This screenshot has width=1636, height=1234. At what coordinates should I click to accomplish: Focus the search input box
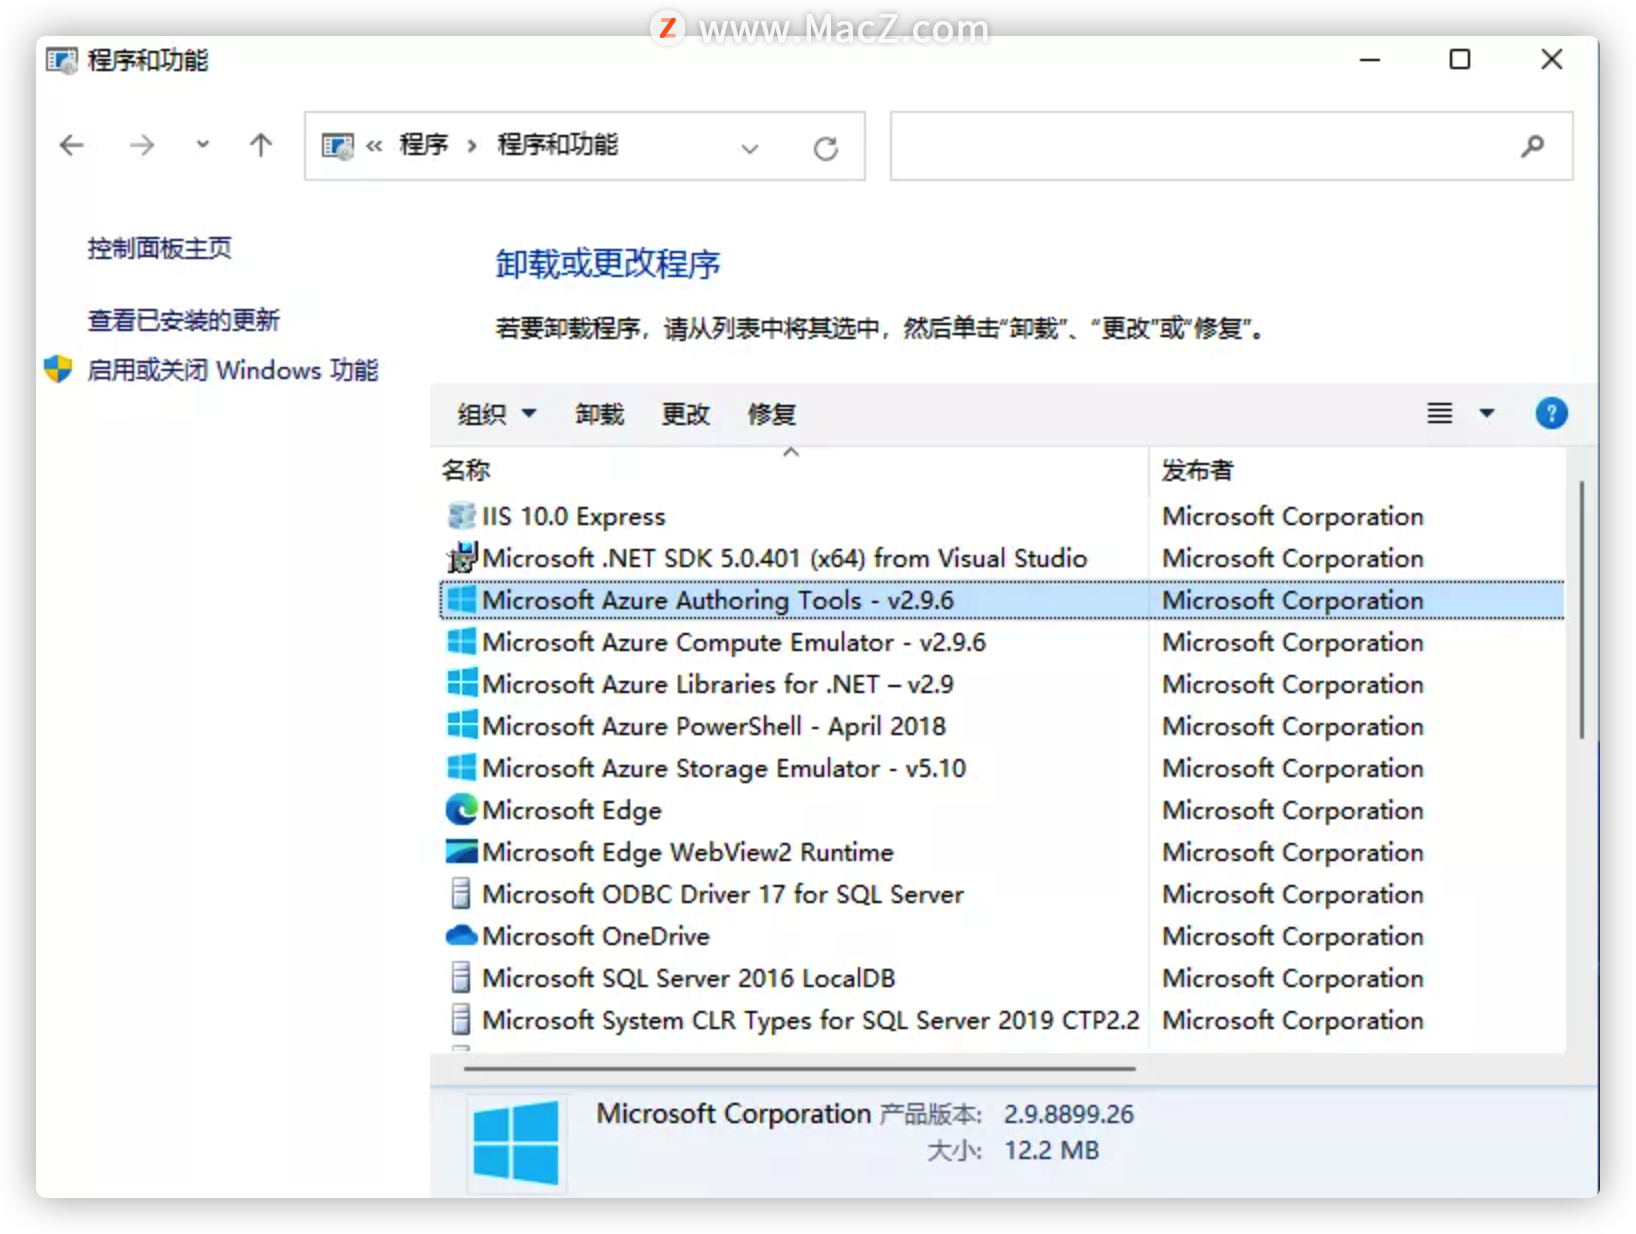1231,146
